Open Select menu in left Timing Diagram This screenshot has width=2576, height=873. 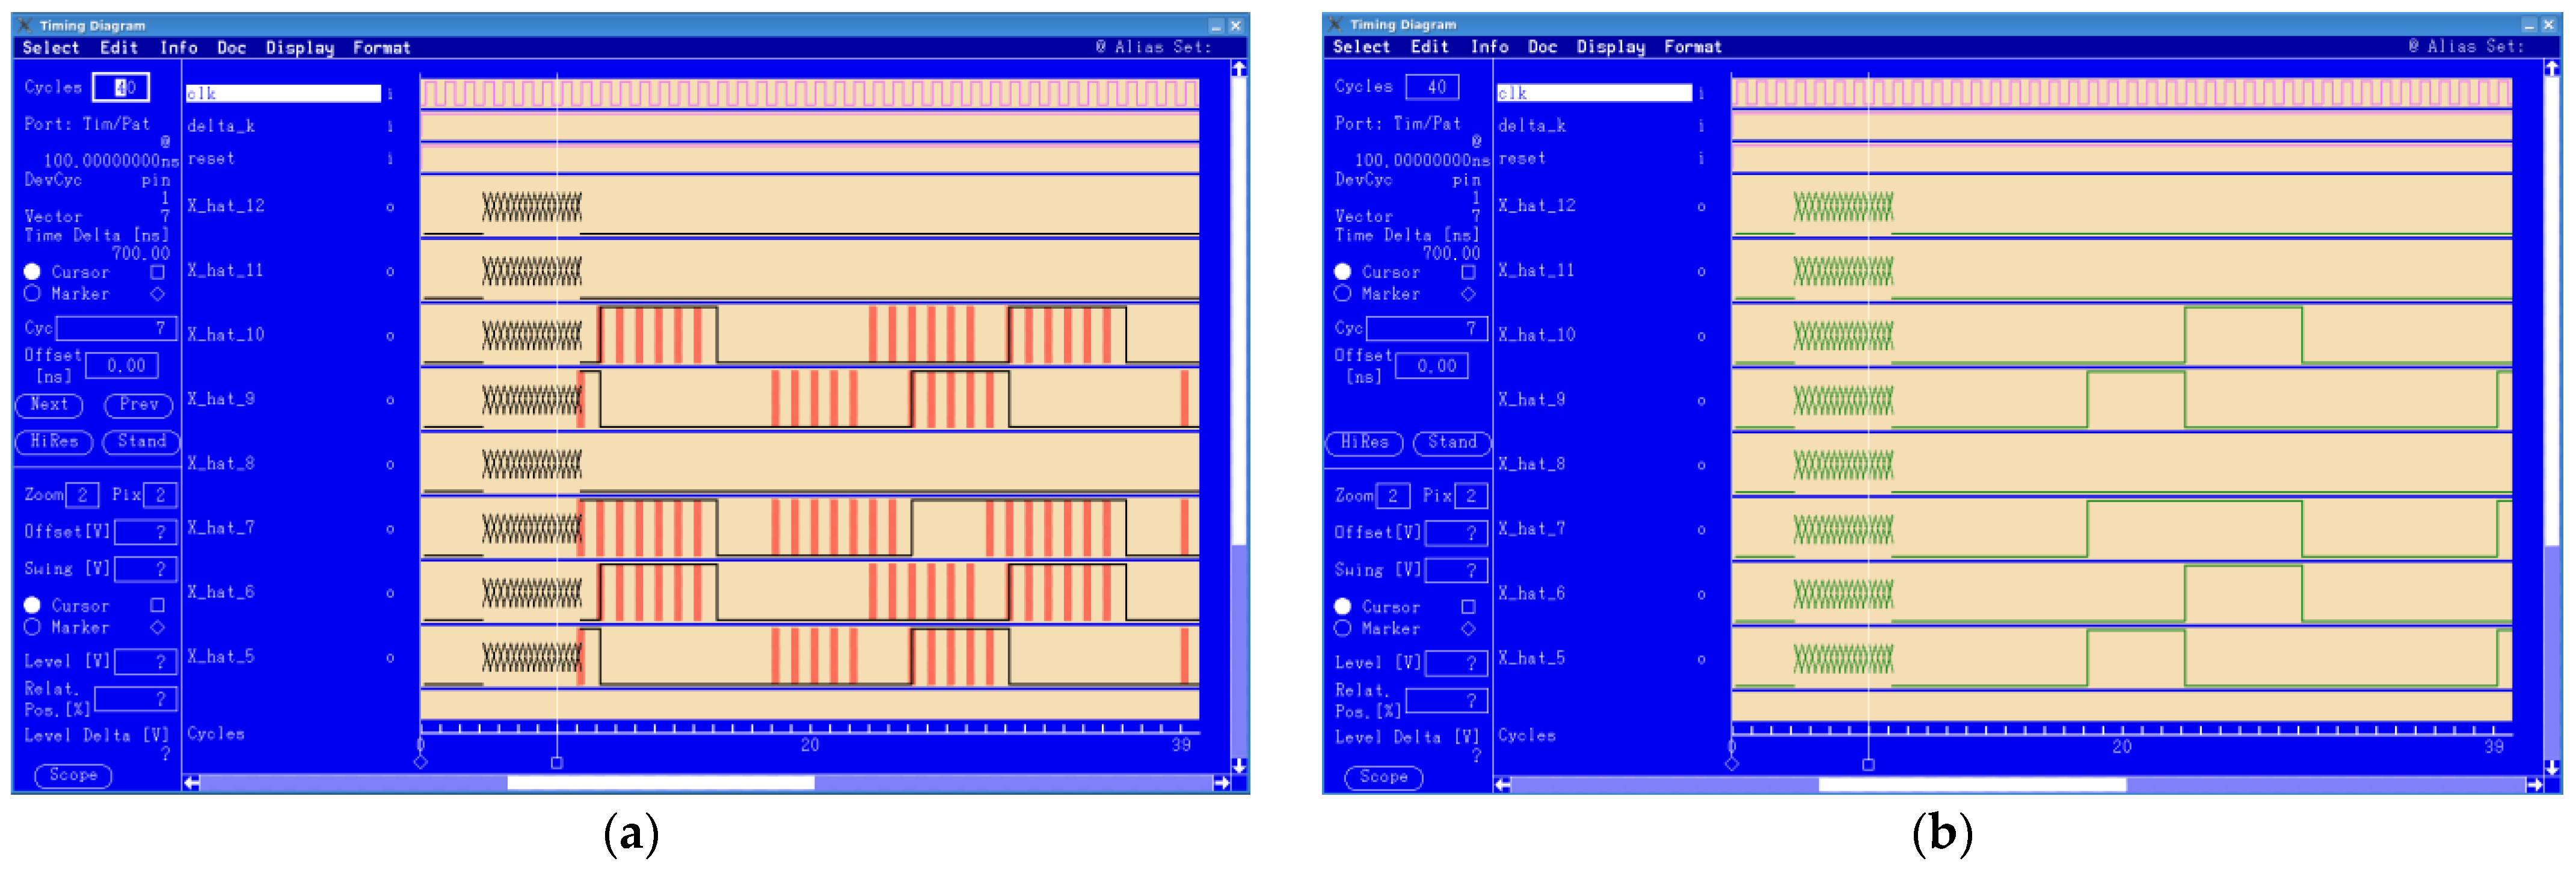pos(50,48)
